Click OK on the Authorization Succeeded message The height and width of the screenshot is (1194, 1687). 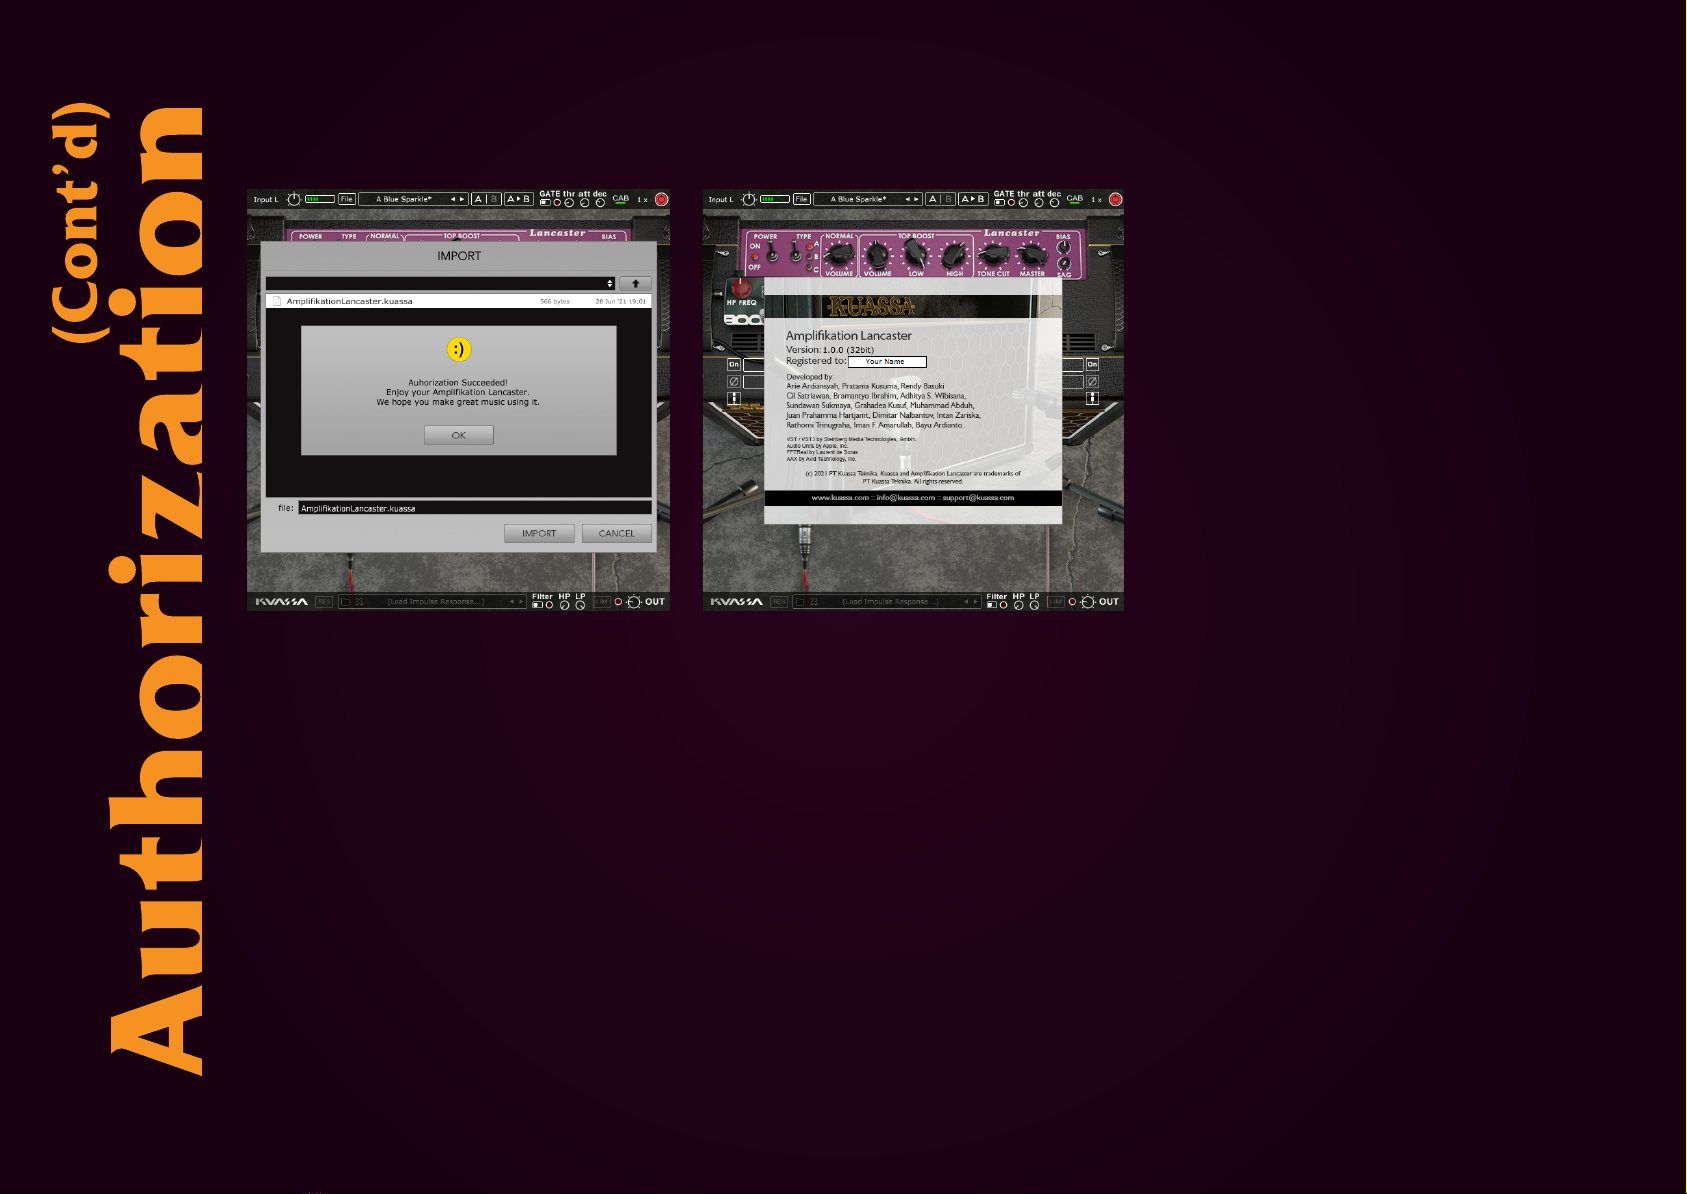tap(459, 435)
